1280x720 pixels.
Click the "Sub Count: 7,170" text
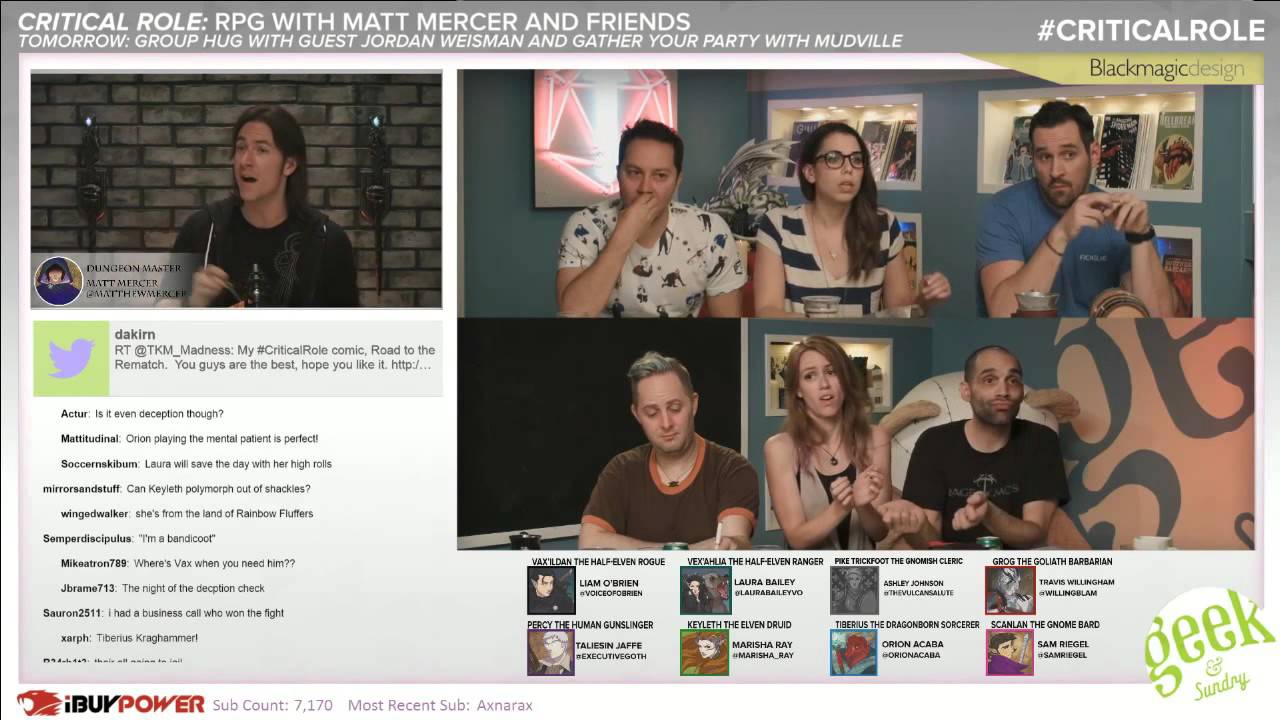click(272, 705)
